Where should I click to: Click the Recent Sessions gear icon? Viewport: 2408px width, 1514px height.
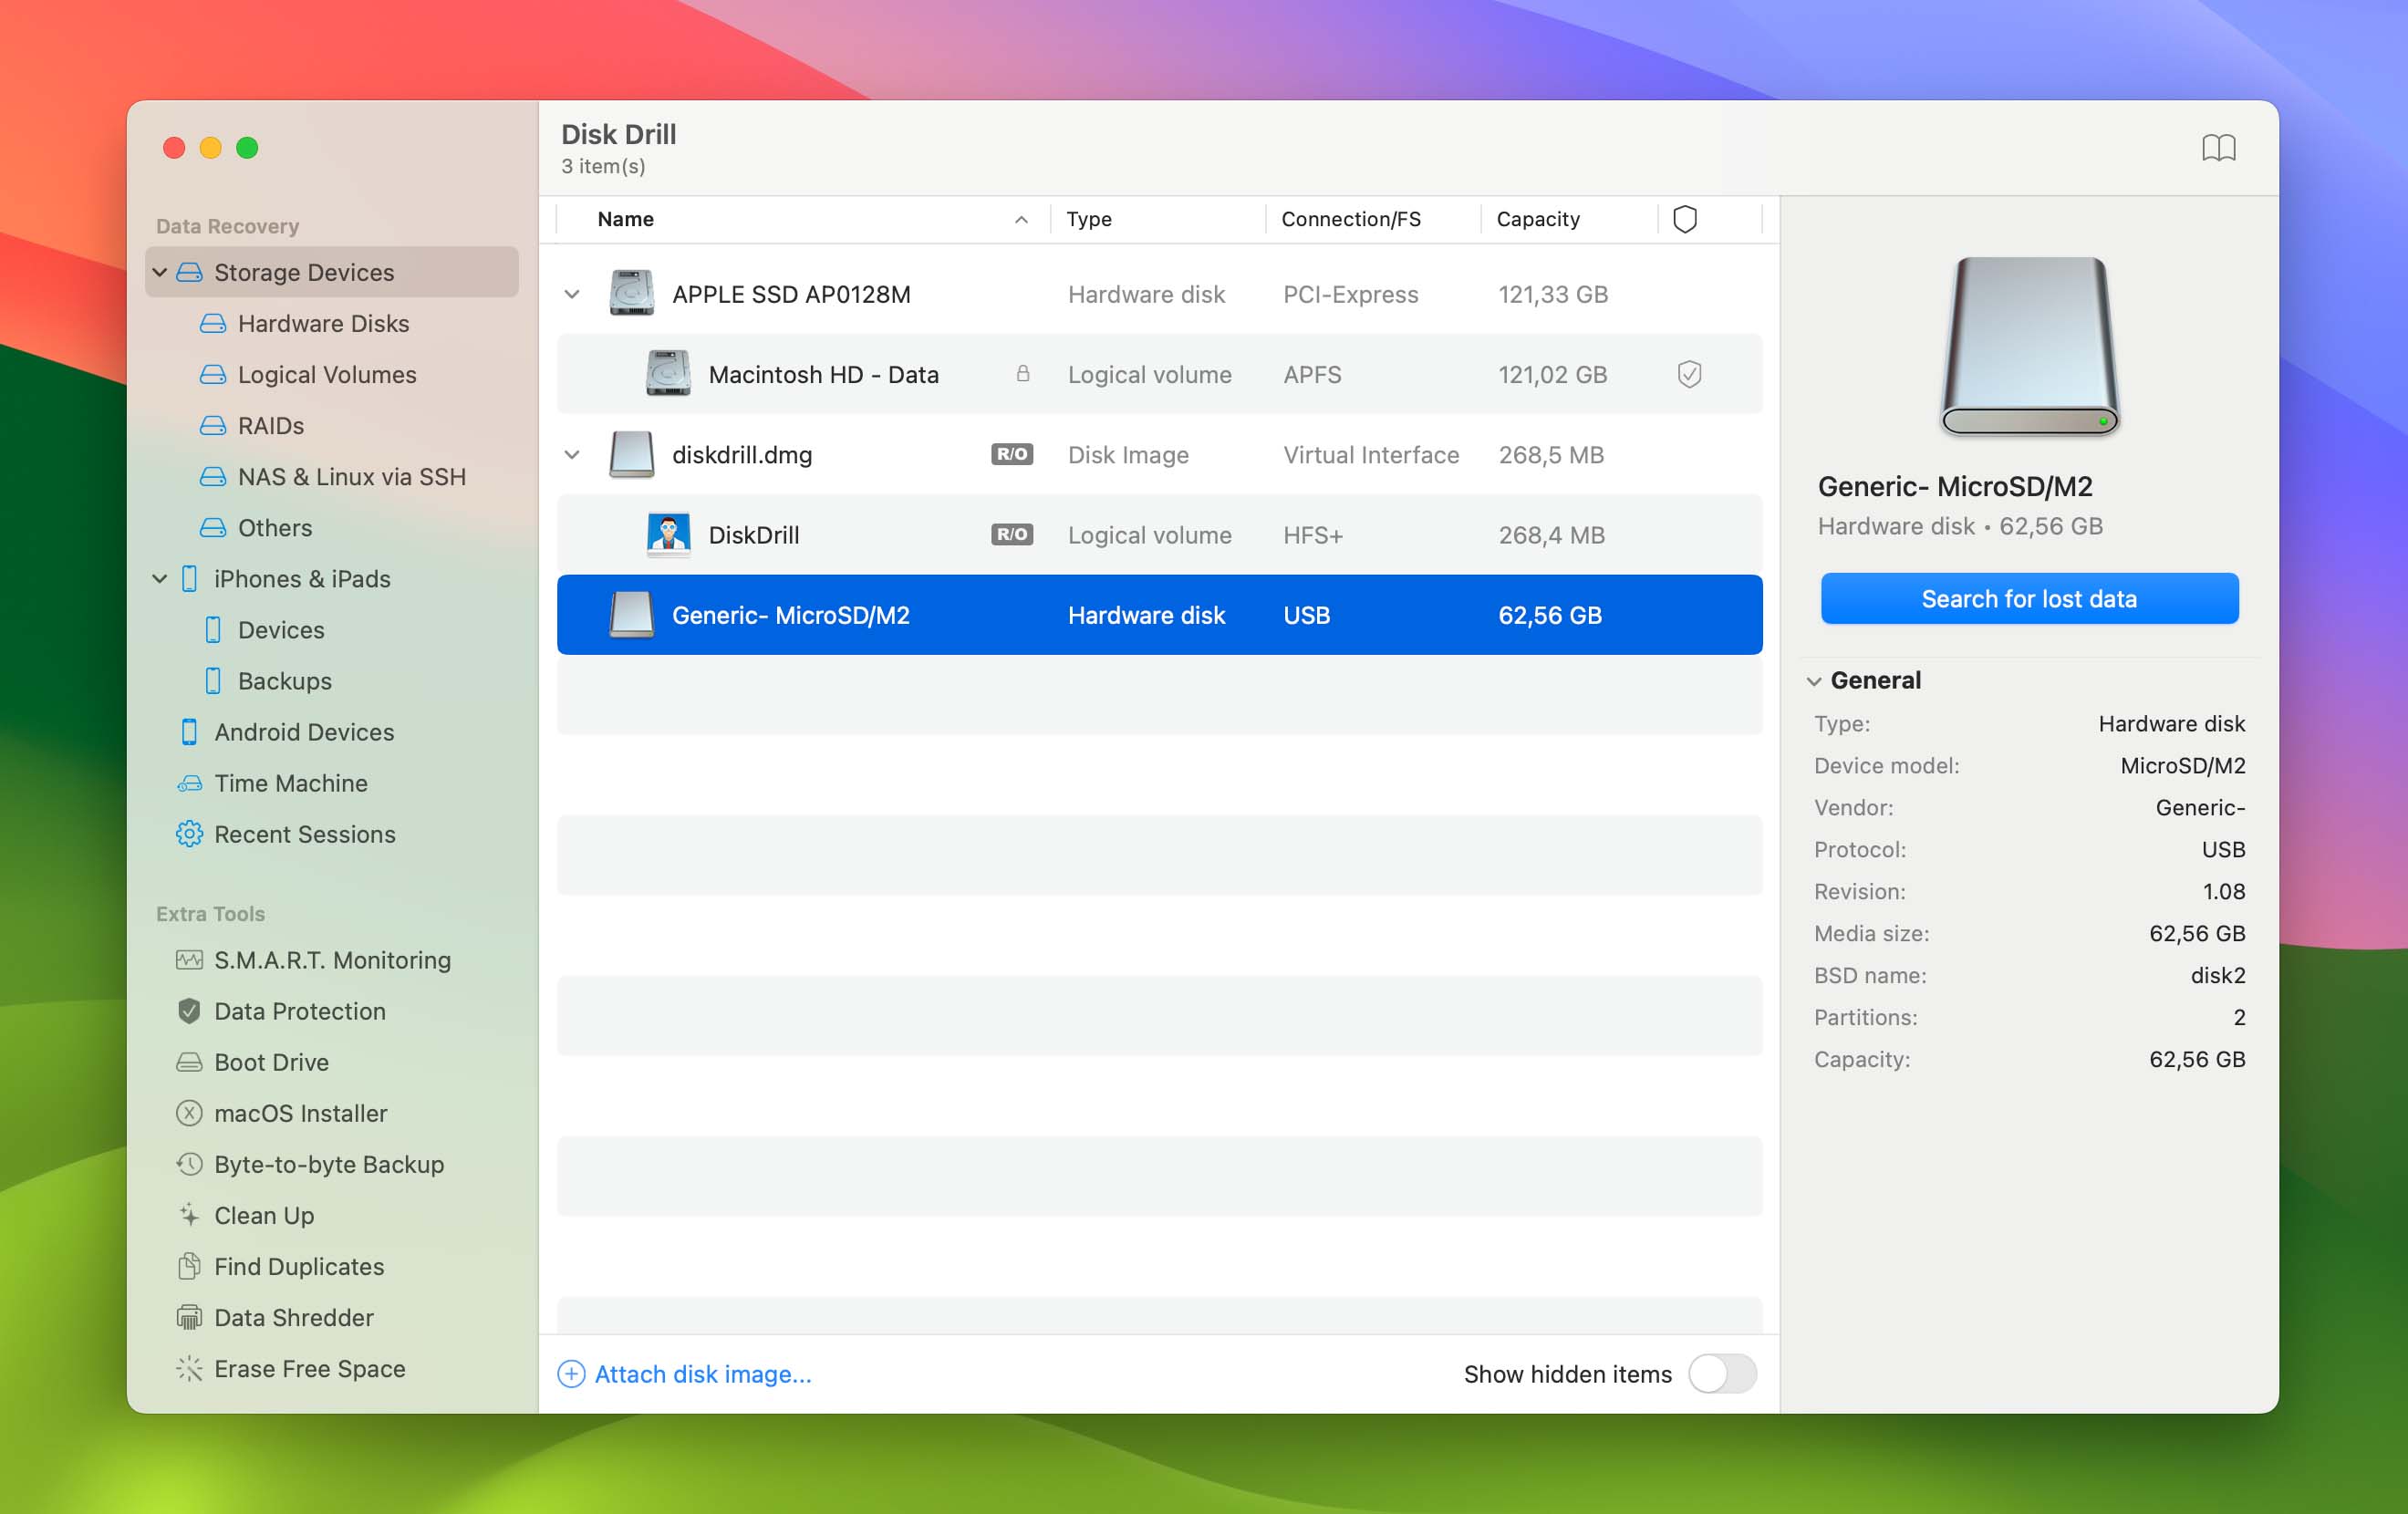click(189, 834)
